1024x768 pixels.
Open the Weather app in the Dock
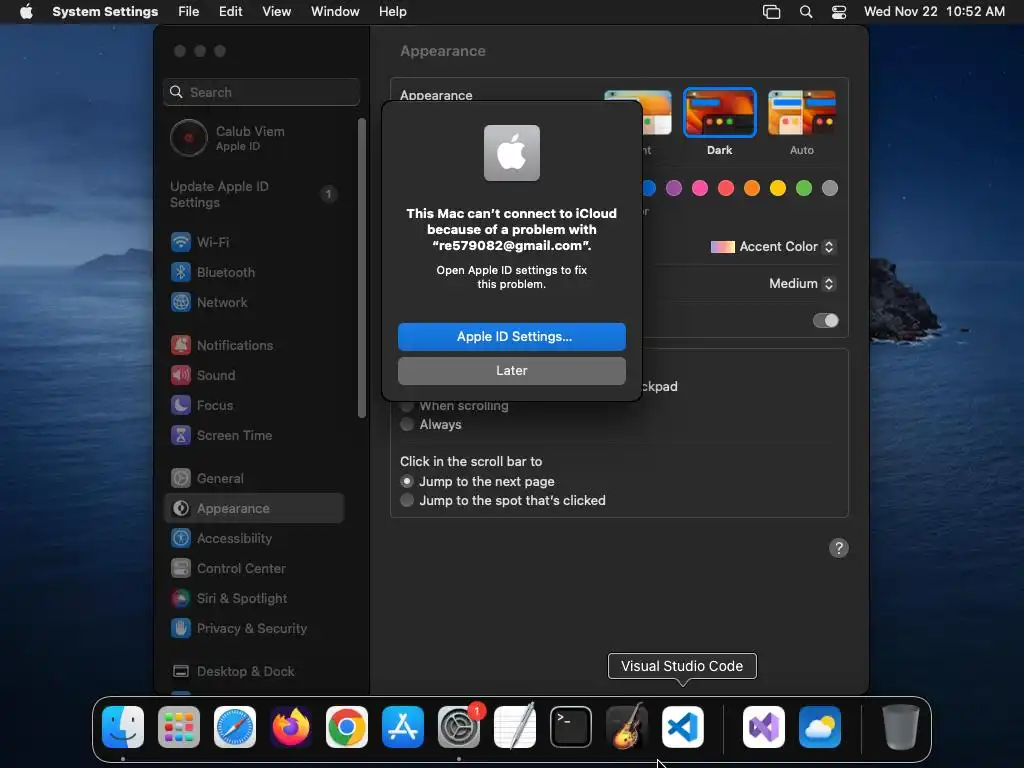(x=820, y=727)
